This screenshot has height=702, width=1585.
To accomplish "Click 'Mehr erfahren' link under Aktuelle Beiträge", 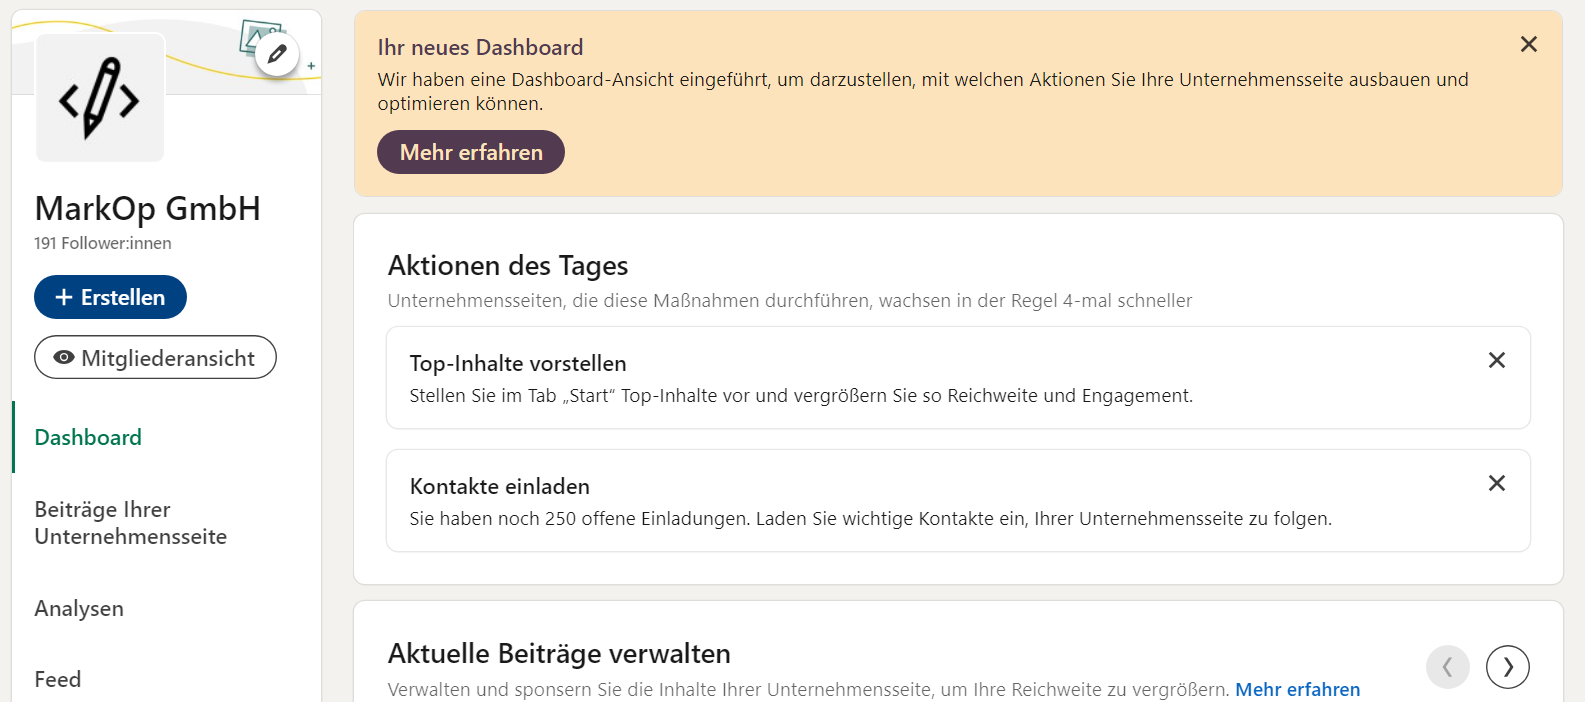I will (1297, 689).
